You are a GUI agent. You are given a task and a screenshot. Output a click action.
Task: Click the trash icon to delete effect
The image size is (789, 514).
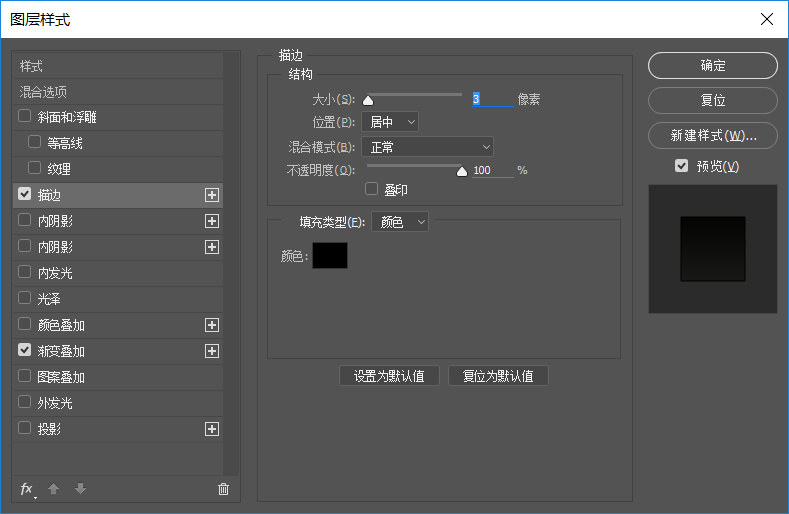223,489
